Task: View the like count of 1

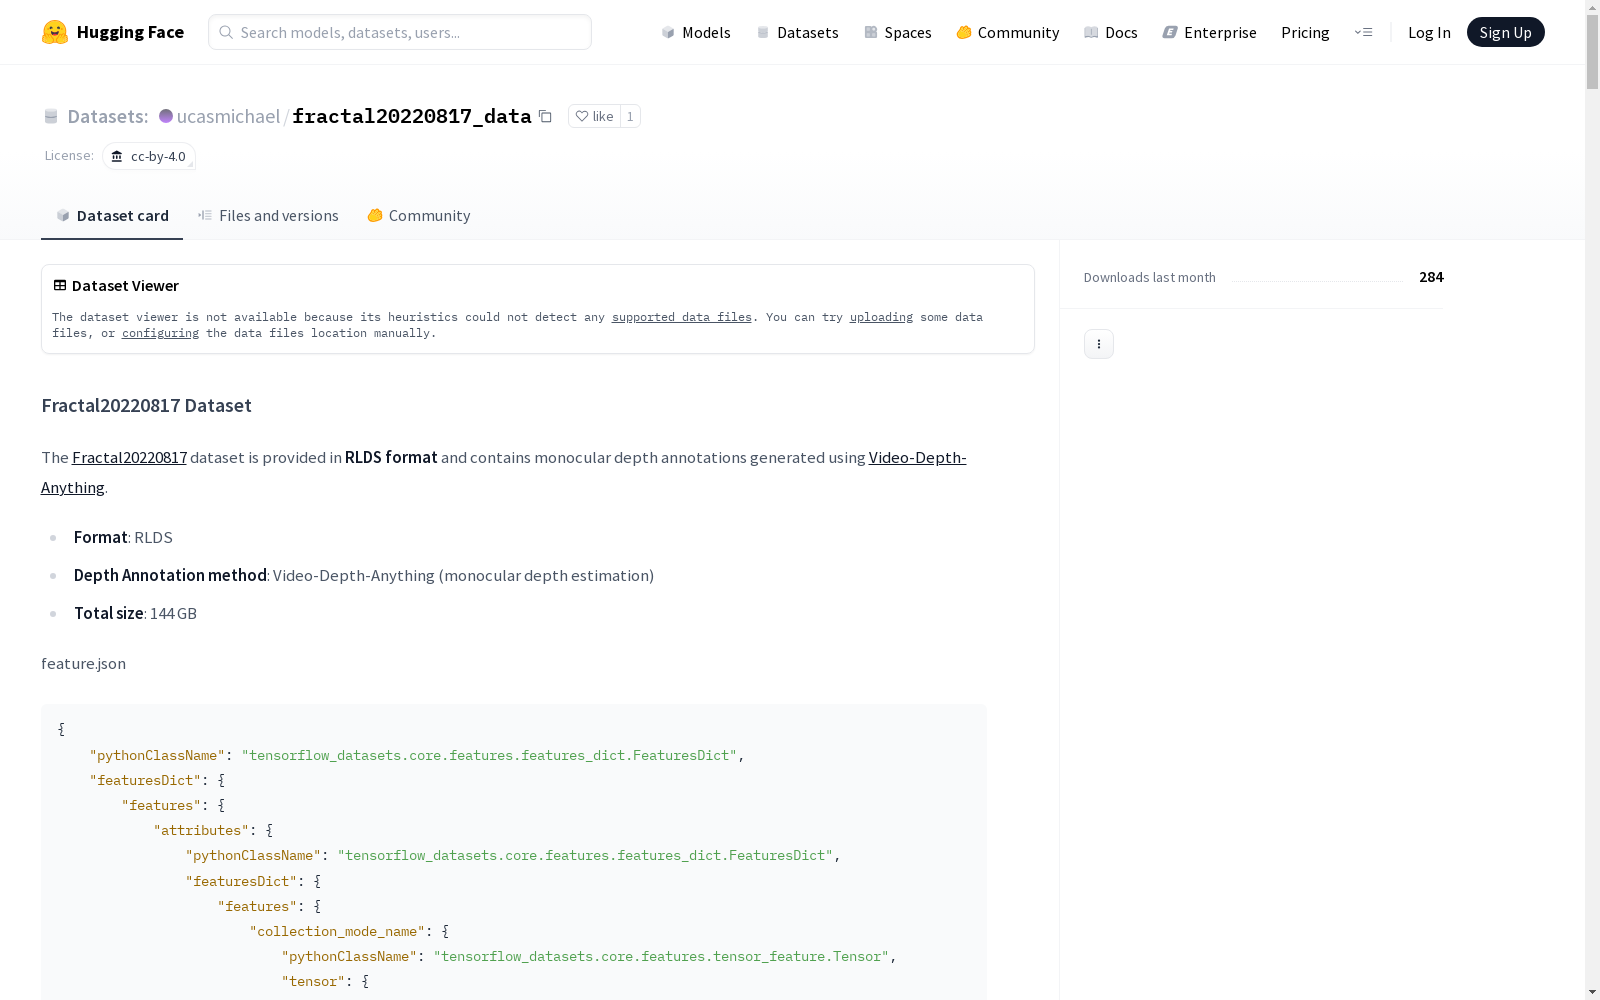Action: [630, 116]
